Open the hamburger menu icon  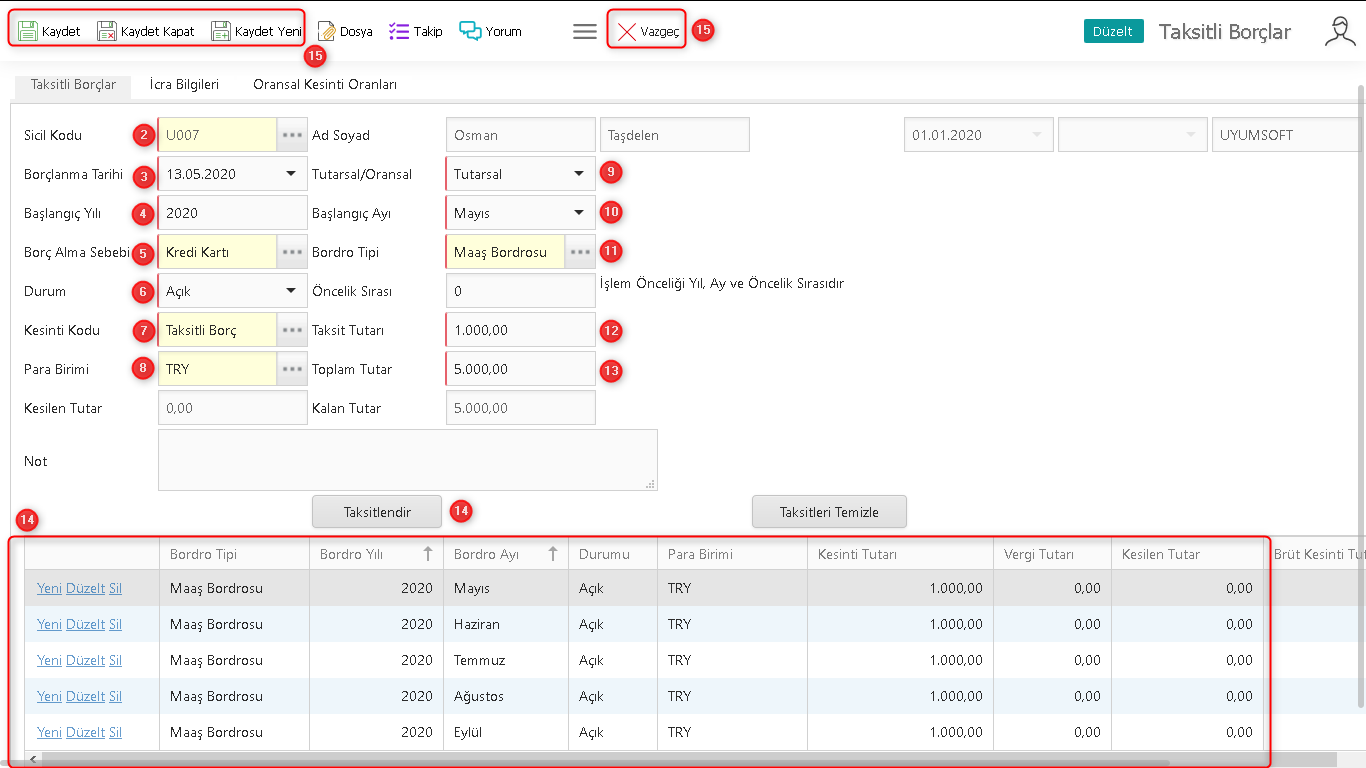pos(585,31)
